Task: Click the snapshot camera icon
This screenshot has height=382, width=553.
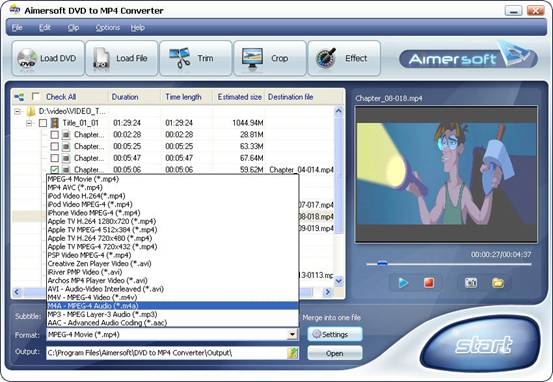Action: tap(471, 283)
